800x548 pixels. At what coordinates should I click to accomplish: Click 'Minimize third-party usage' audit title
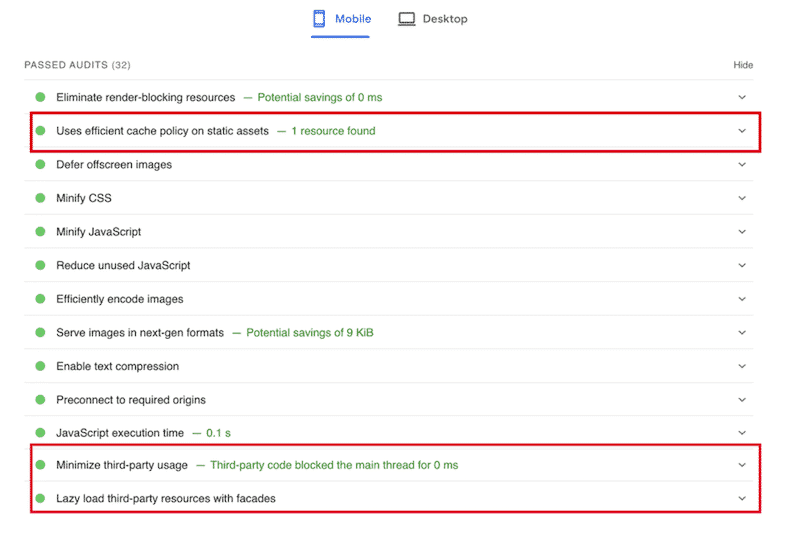(x=122, y=465)
